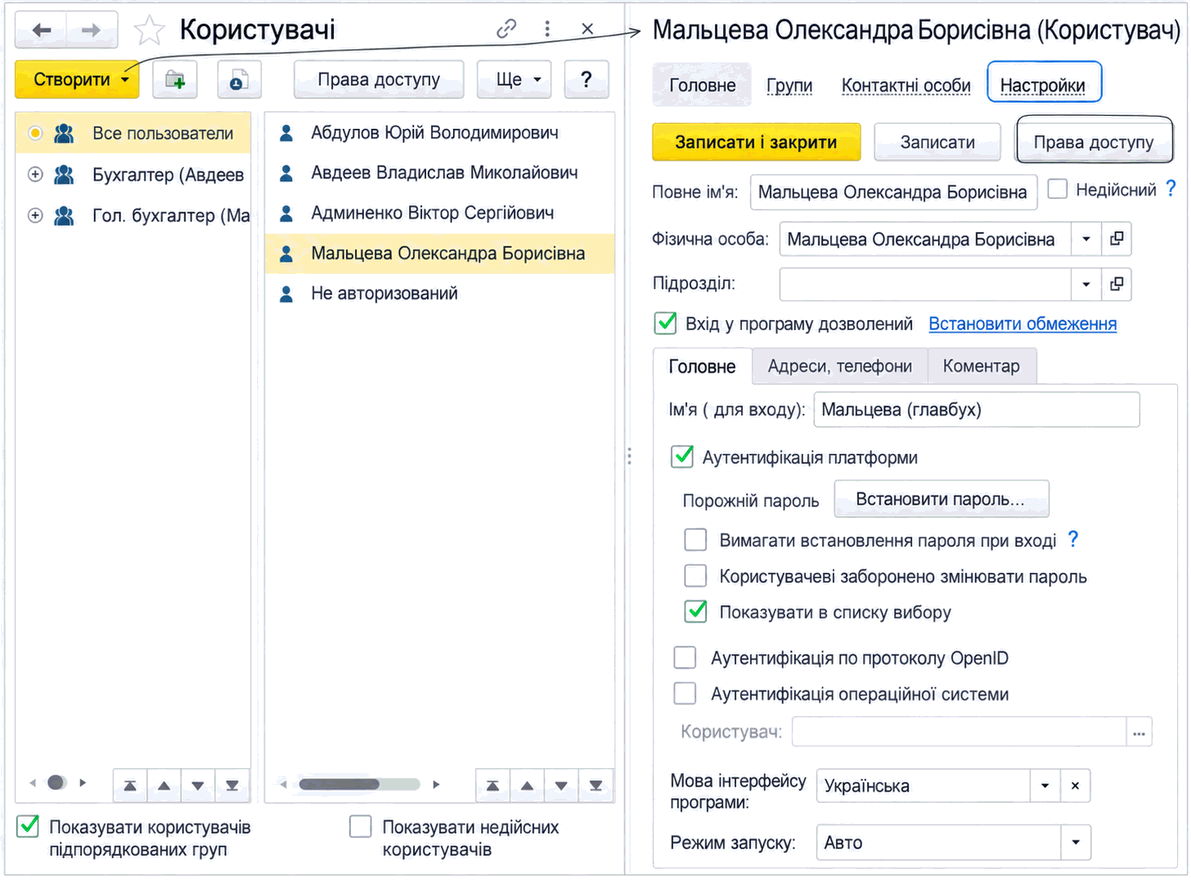Open the Мова інтерфейсу language dropdown

coord(1045,786)
